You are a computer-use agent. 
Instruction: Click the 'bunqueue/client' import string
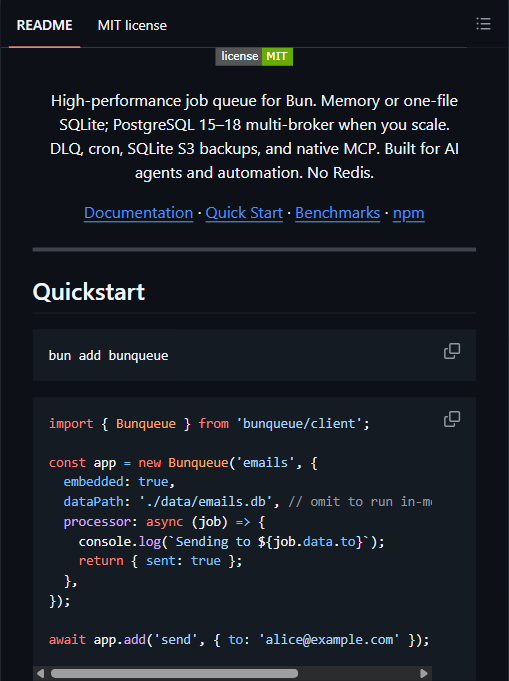pos(299,423)
